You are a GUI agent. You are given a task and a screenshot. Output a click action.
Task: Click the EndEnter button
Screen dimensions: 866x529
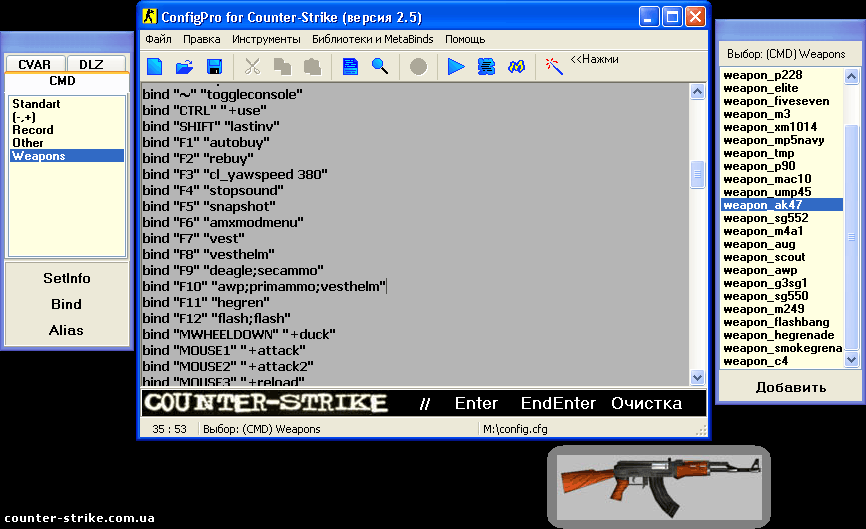(558, 403)
